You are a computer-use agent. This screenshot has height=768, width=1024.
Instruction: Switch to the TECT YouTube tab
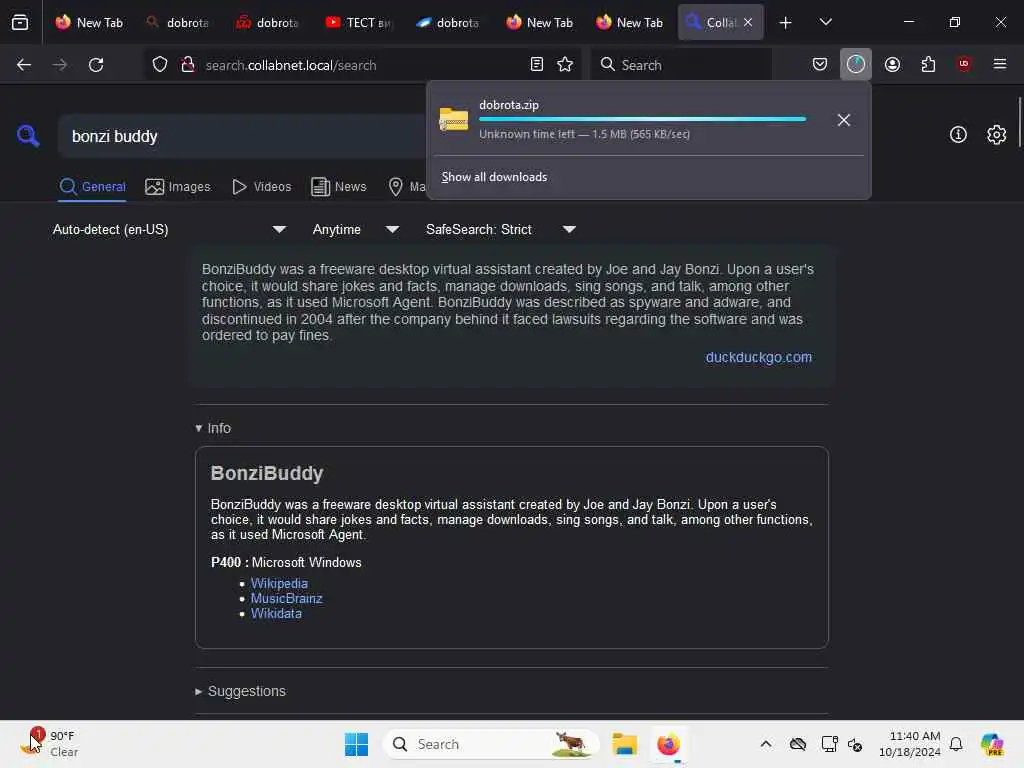(x=359, y=22)
